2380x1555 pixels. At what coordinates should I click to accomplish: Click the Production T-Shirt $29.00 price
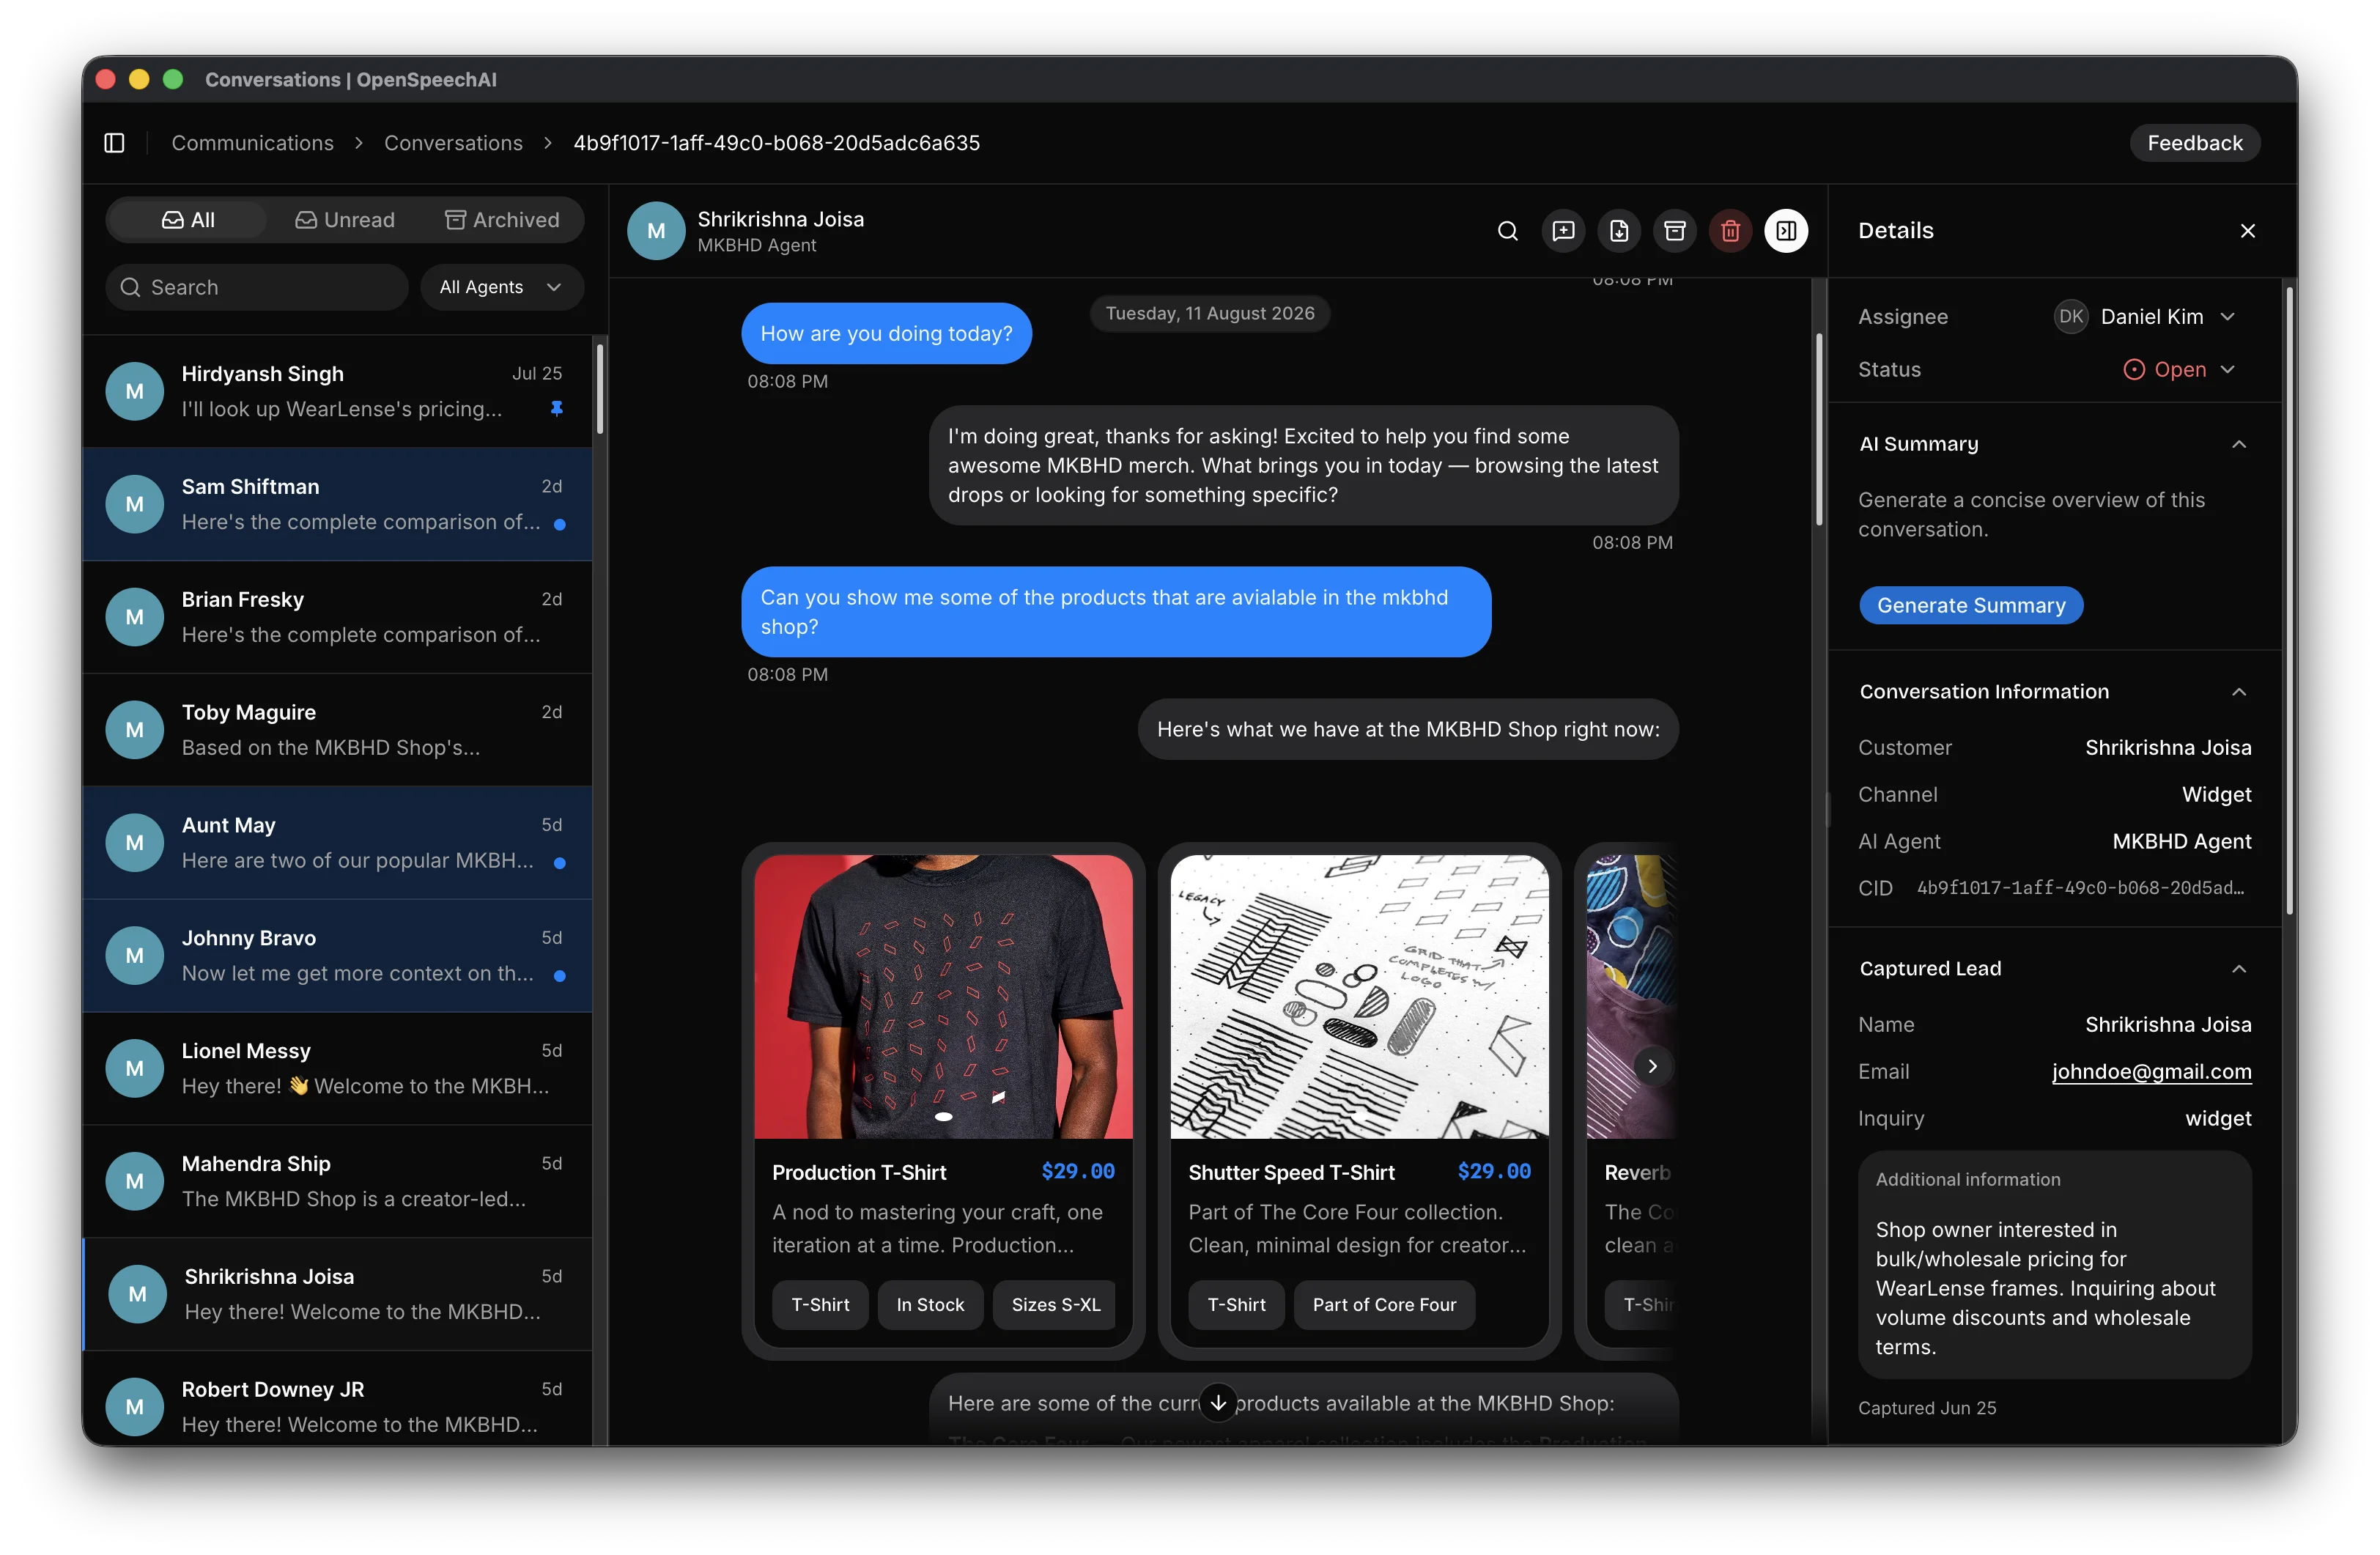pyautogui.click(x=1077, y=1171)
